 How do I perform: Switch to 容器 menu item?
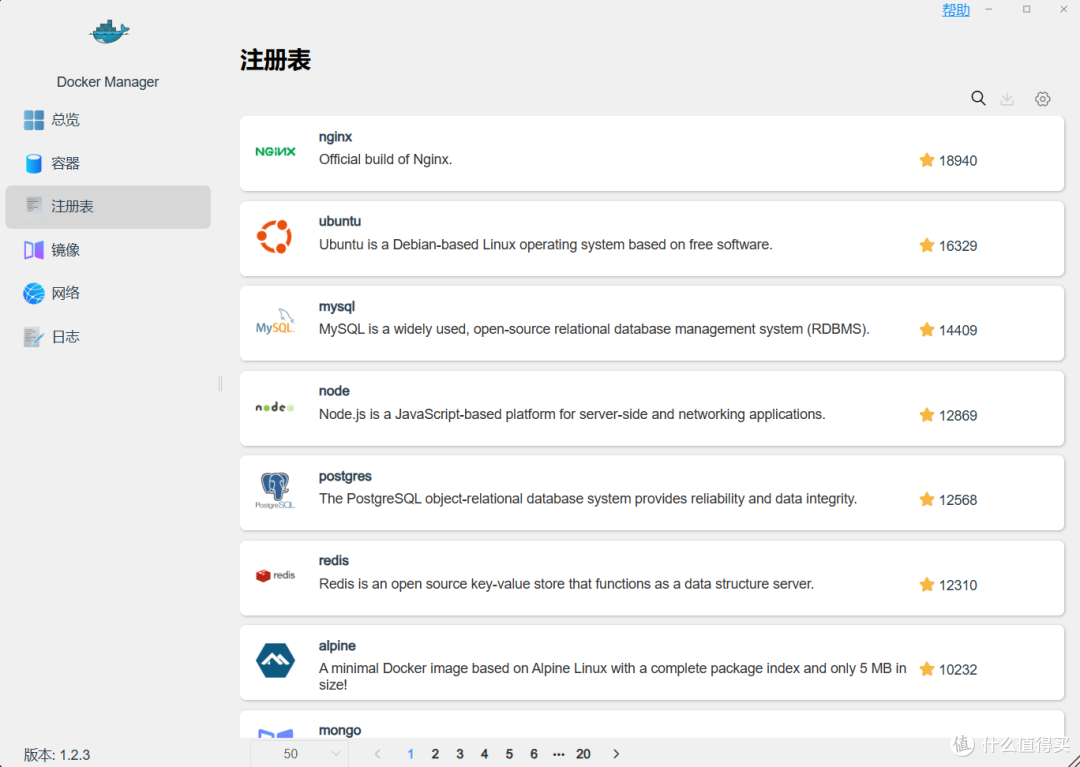pyautogui.click(x=108, y=163)
